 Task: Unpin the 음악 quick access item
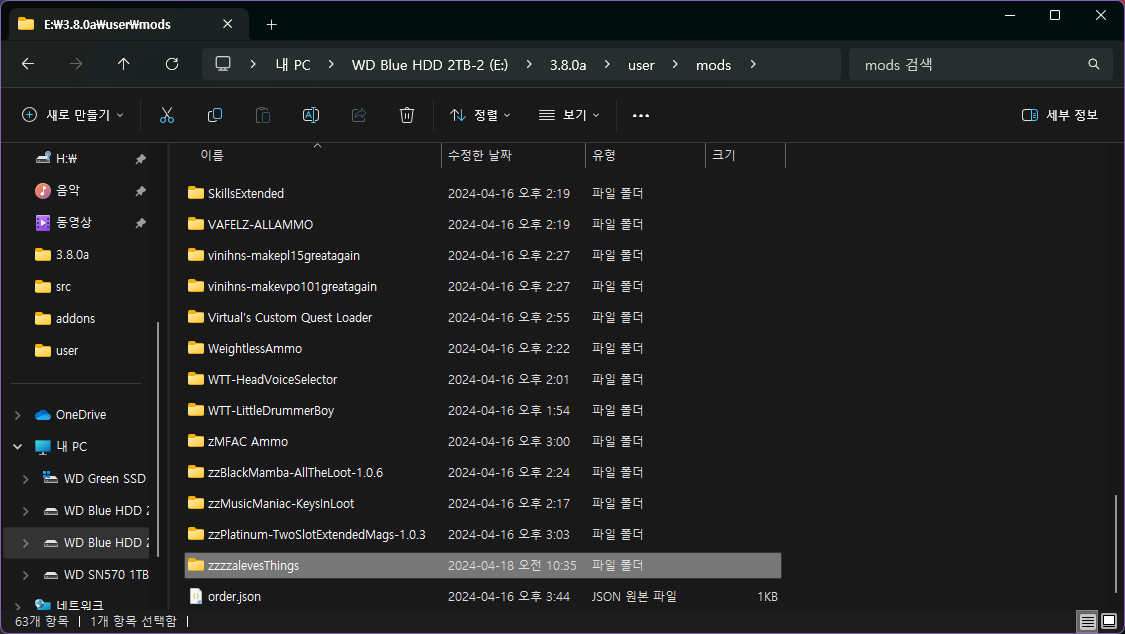(x=141, y=191)
